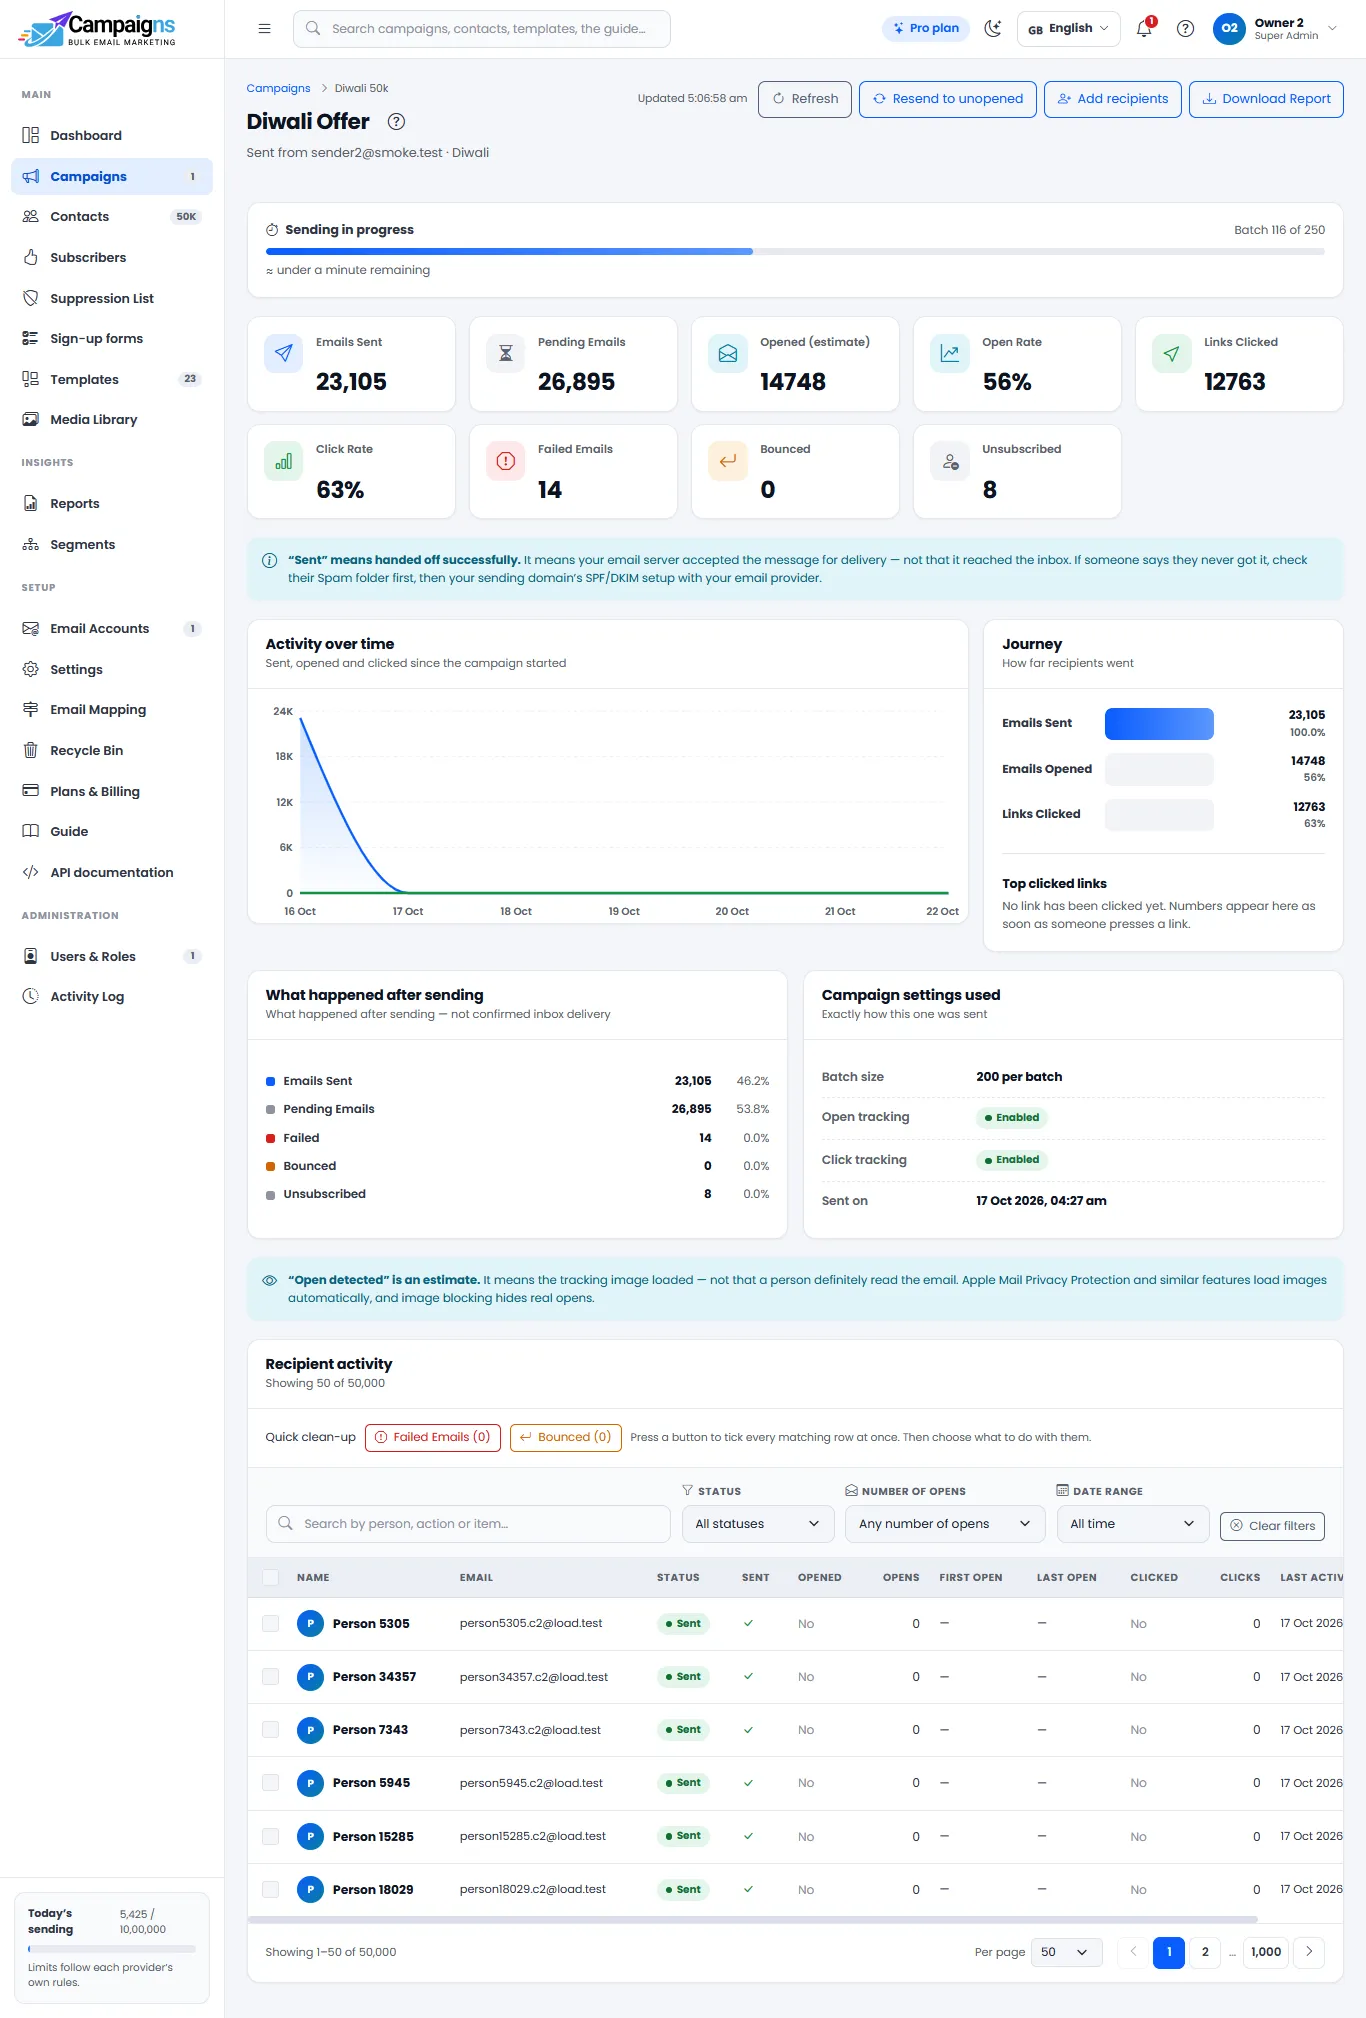Go to page 2 of recipients
Screen dimensions: 1366x2018
click(1205, 1952)
